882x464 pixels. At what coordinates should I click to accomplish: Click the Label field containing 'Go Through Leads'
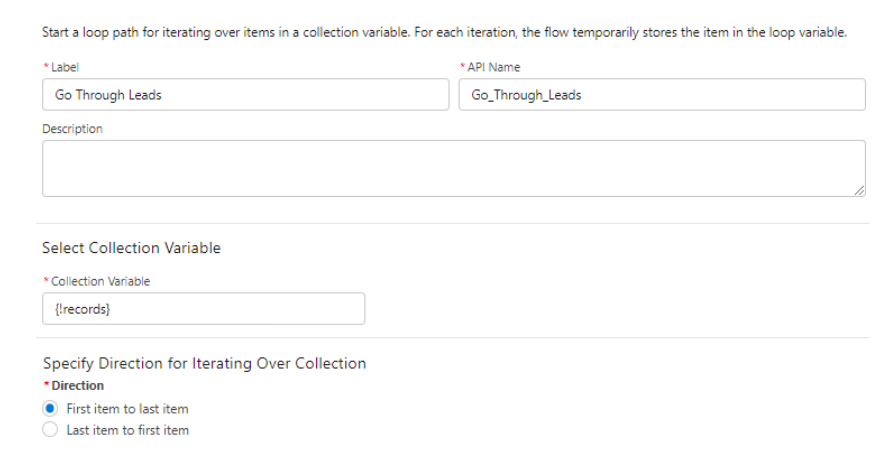click(245, 95)
